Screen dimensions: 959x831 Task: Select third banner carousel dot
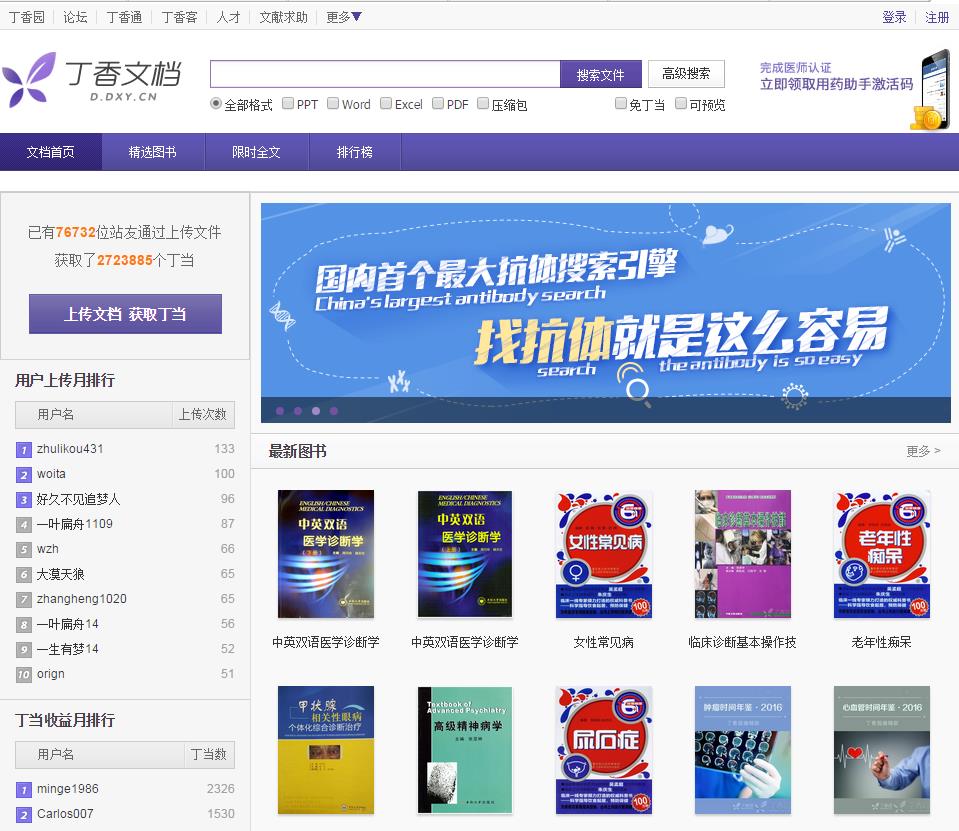[316, 411]
